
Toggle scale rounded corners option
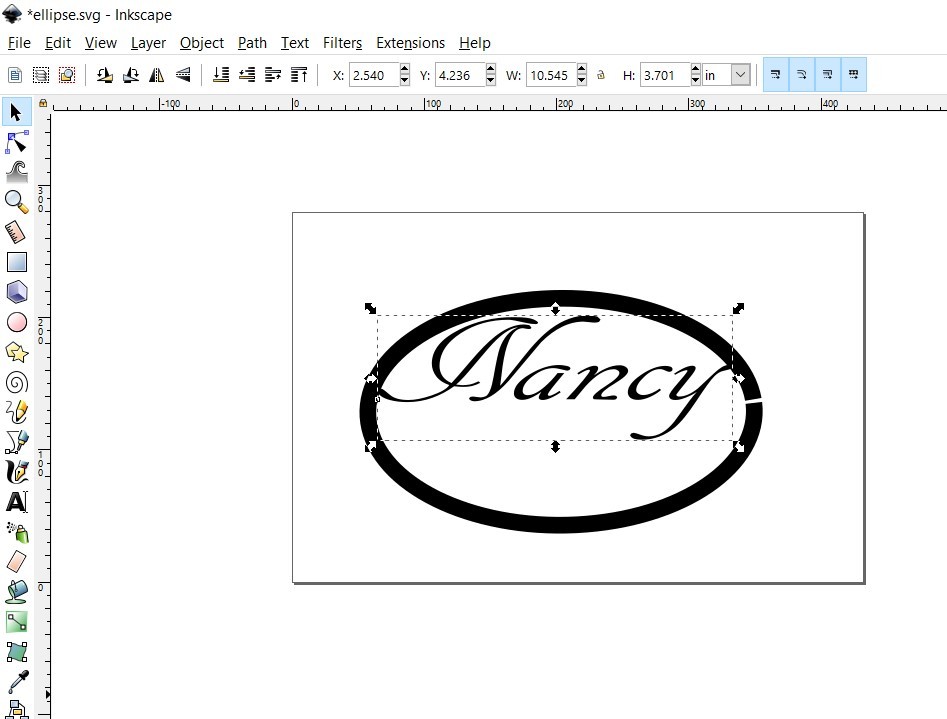pos(801,75)
